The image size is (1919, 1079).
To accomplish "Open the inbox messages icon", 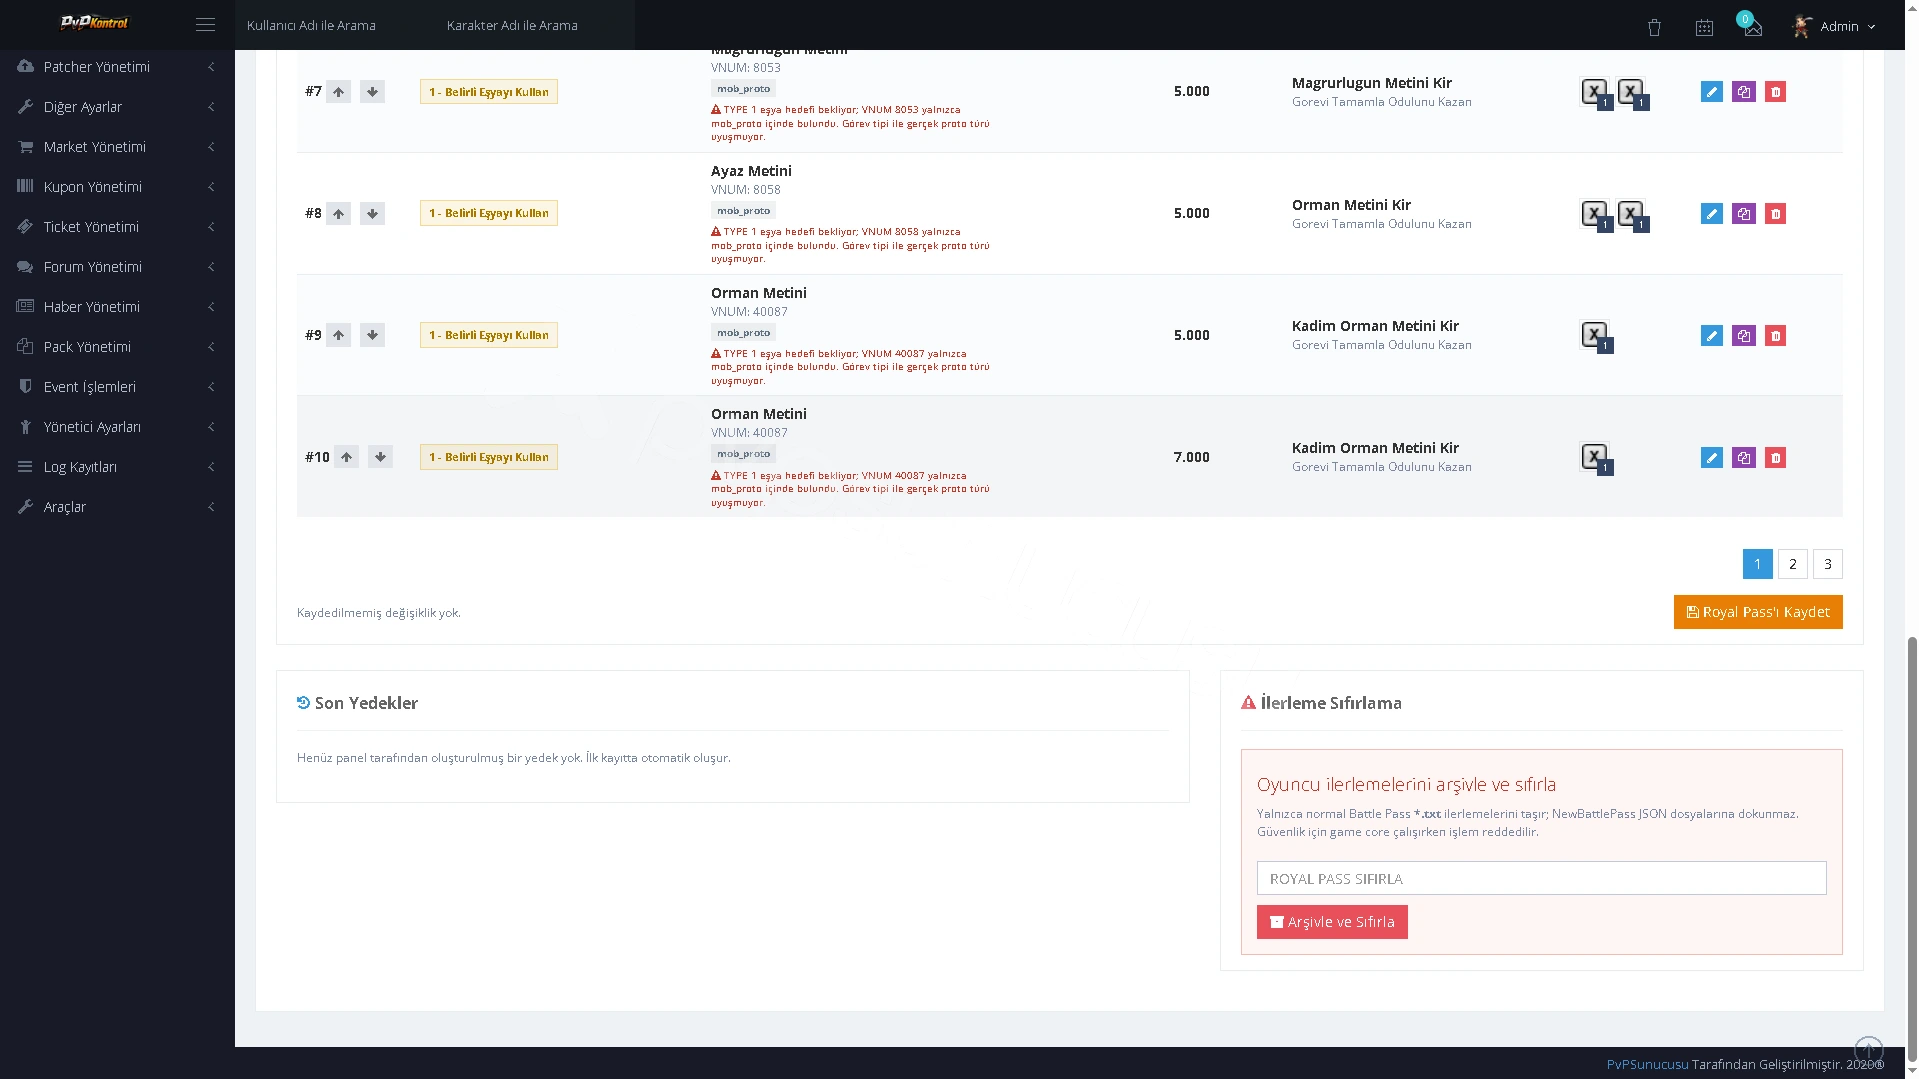I will point(1752,27).
